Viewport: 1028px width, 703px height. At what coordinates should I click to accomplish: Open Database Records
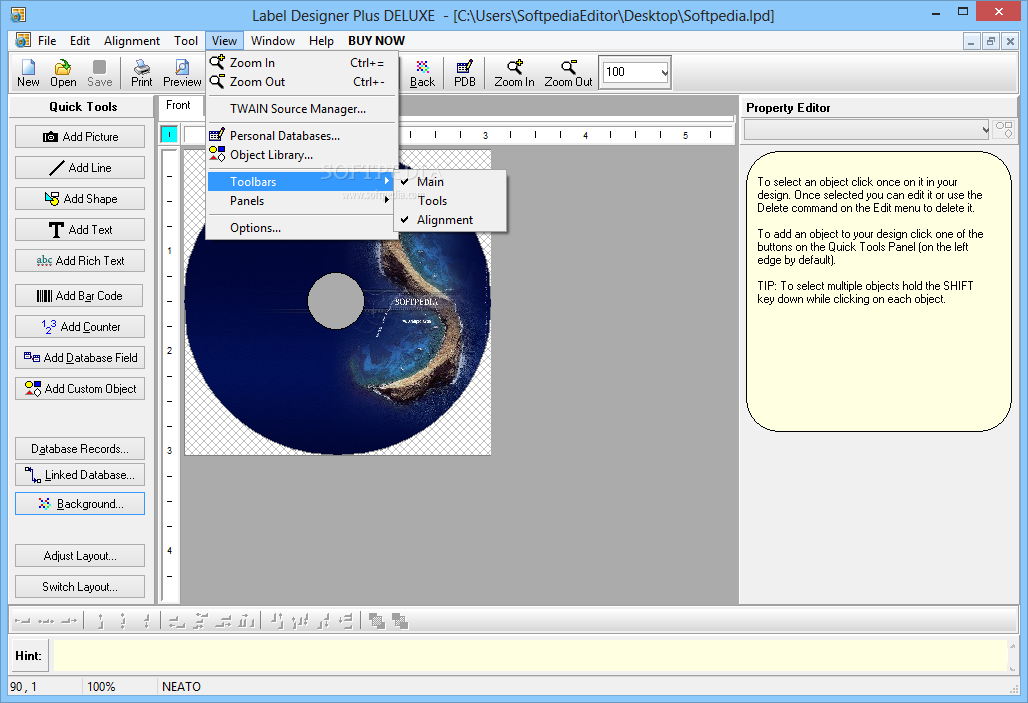pyautogui.click(x=80, y=449)
